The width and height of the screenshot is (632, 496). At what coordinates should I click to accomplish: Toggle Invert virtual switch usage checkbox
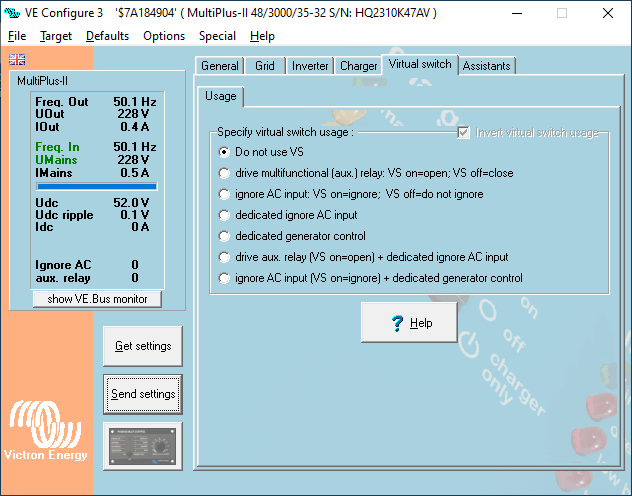click(464, 132)
